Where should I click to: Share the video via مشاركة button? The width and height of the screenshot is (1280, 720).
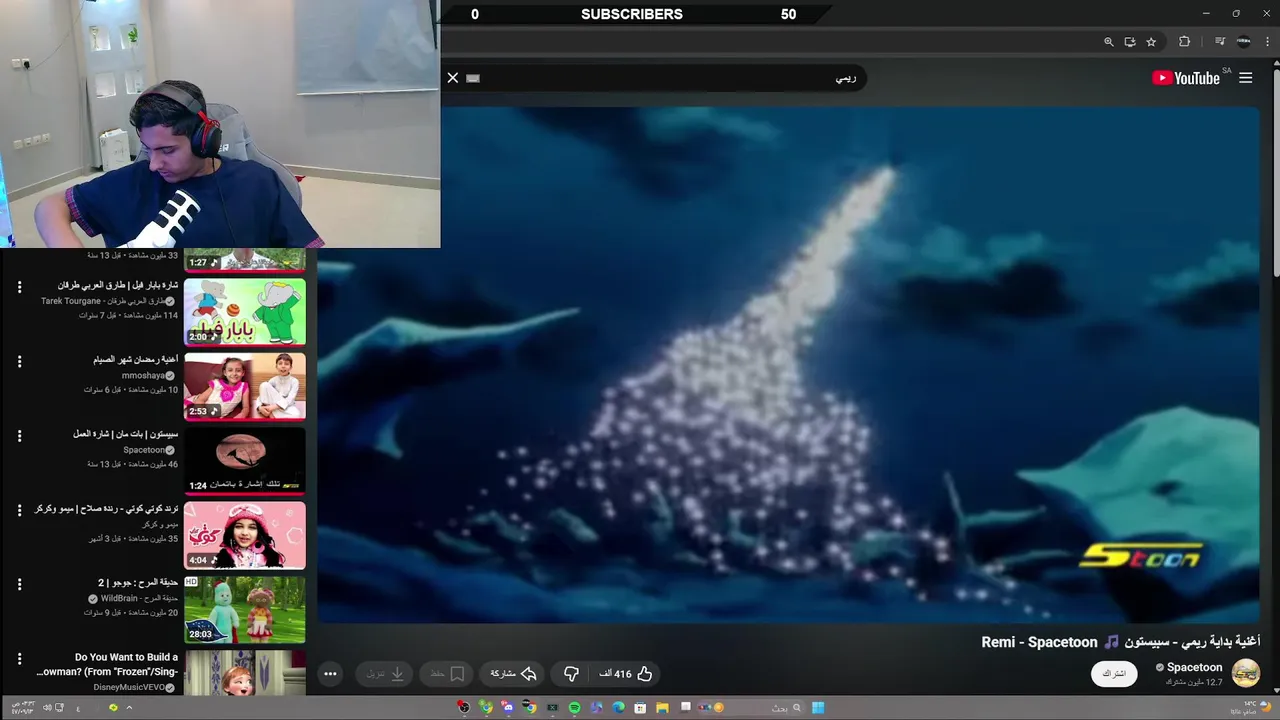[x=514, y=674]
